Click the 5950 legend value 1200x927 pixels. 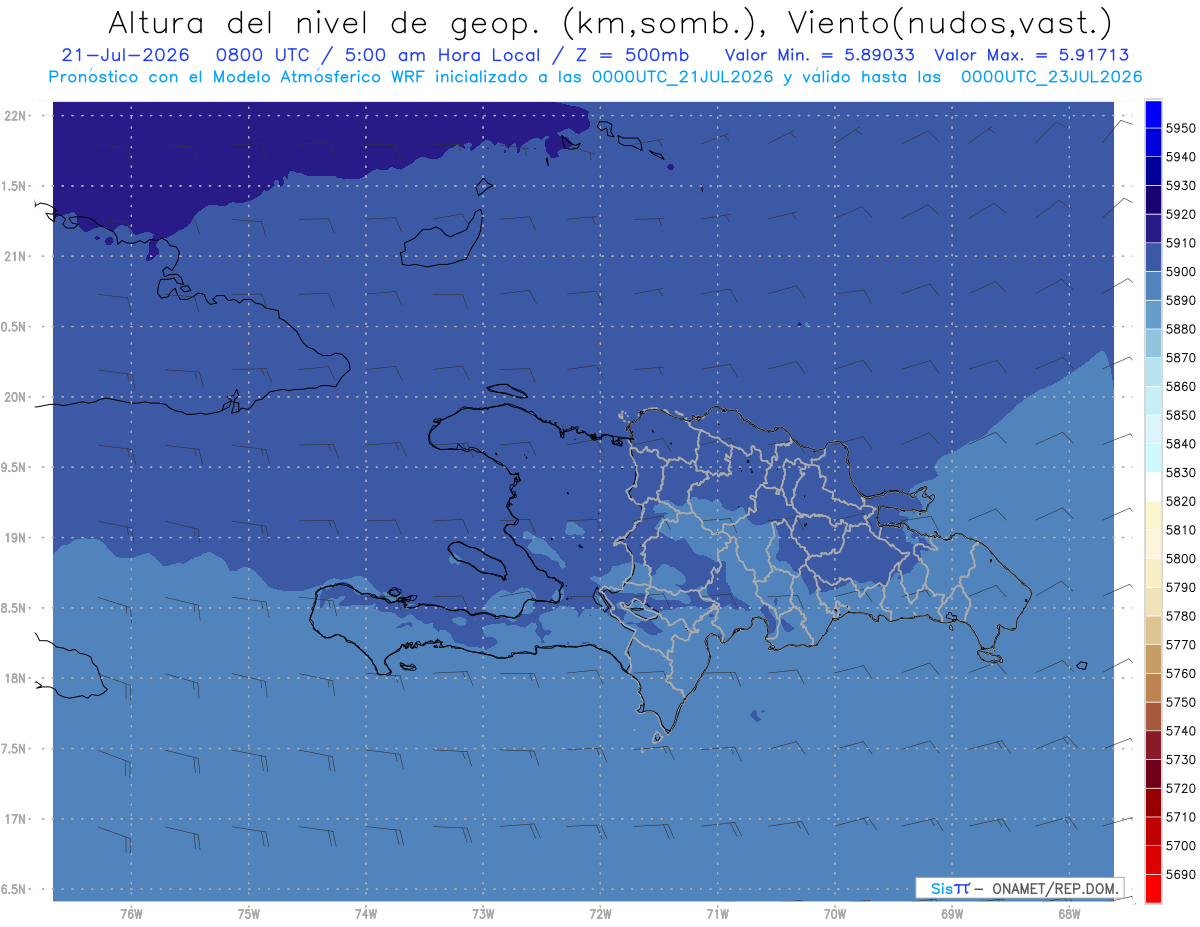pyautogui.click(x=1180, y=128)
